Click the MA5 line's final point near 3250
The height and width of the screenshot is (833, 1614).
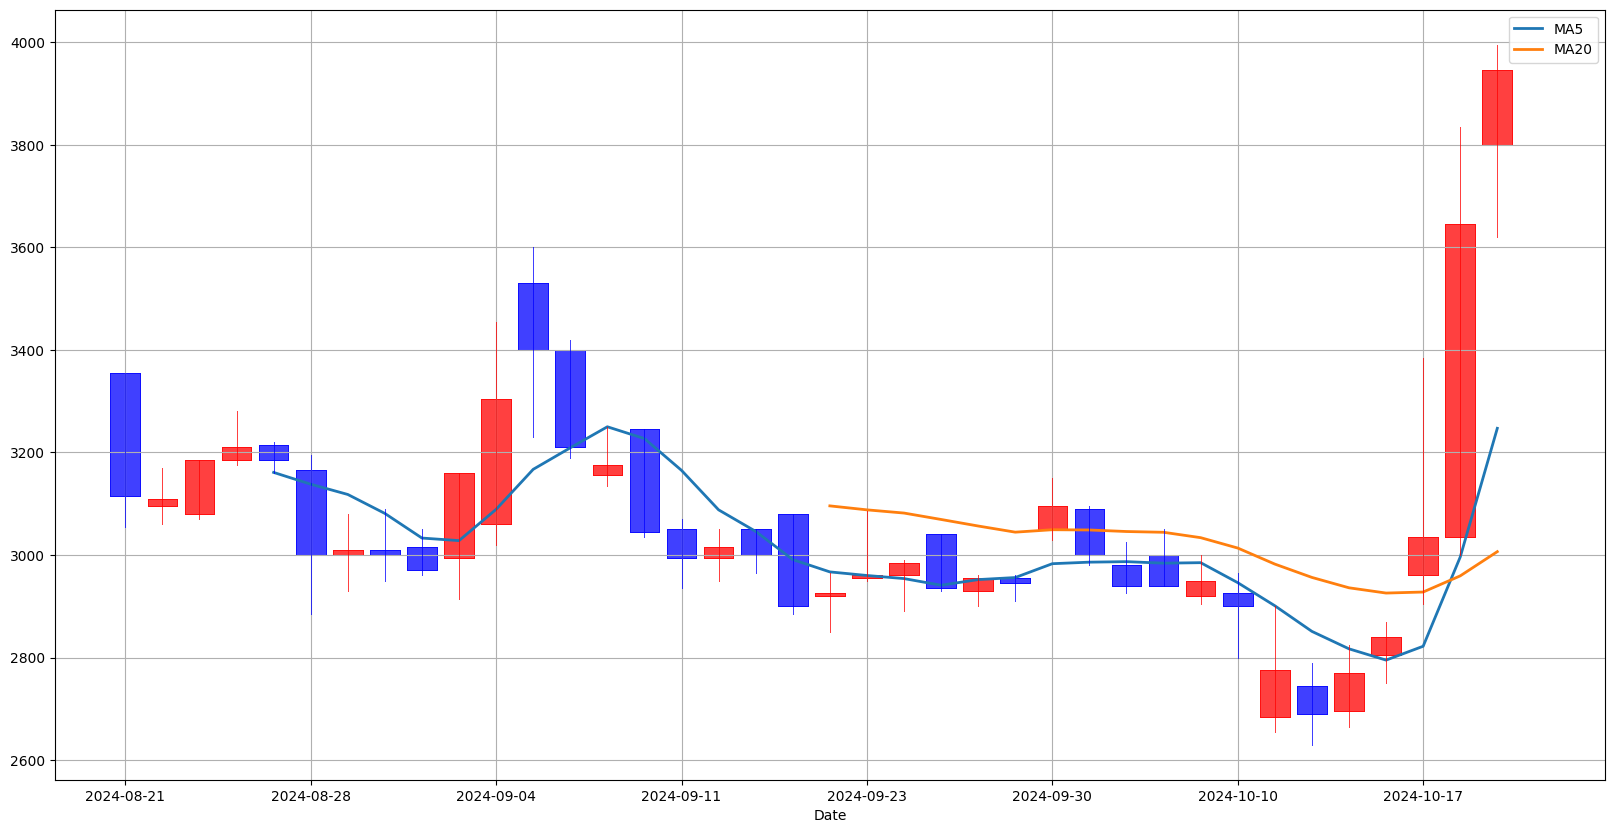coord(1497,428)
